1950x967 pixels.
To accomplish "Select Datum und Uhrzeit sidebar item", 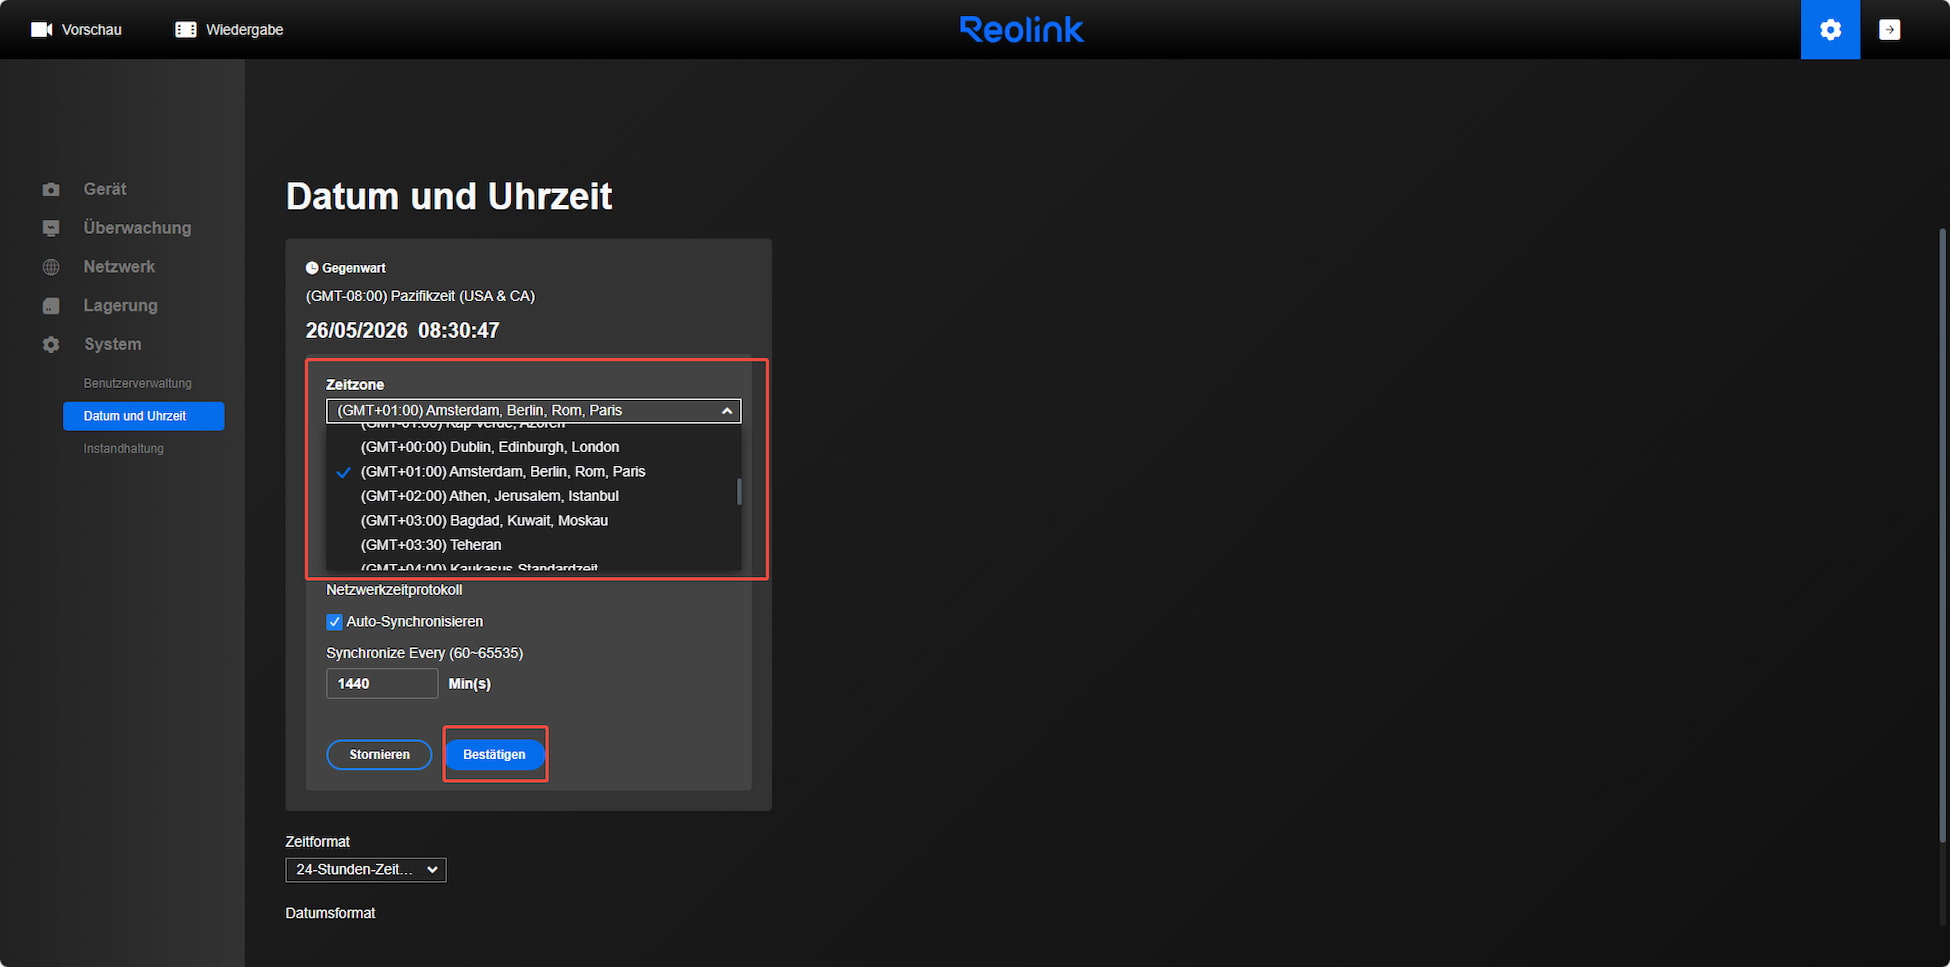I will pyautogui.click(x=143, y=416).
